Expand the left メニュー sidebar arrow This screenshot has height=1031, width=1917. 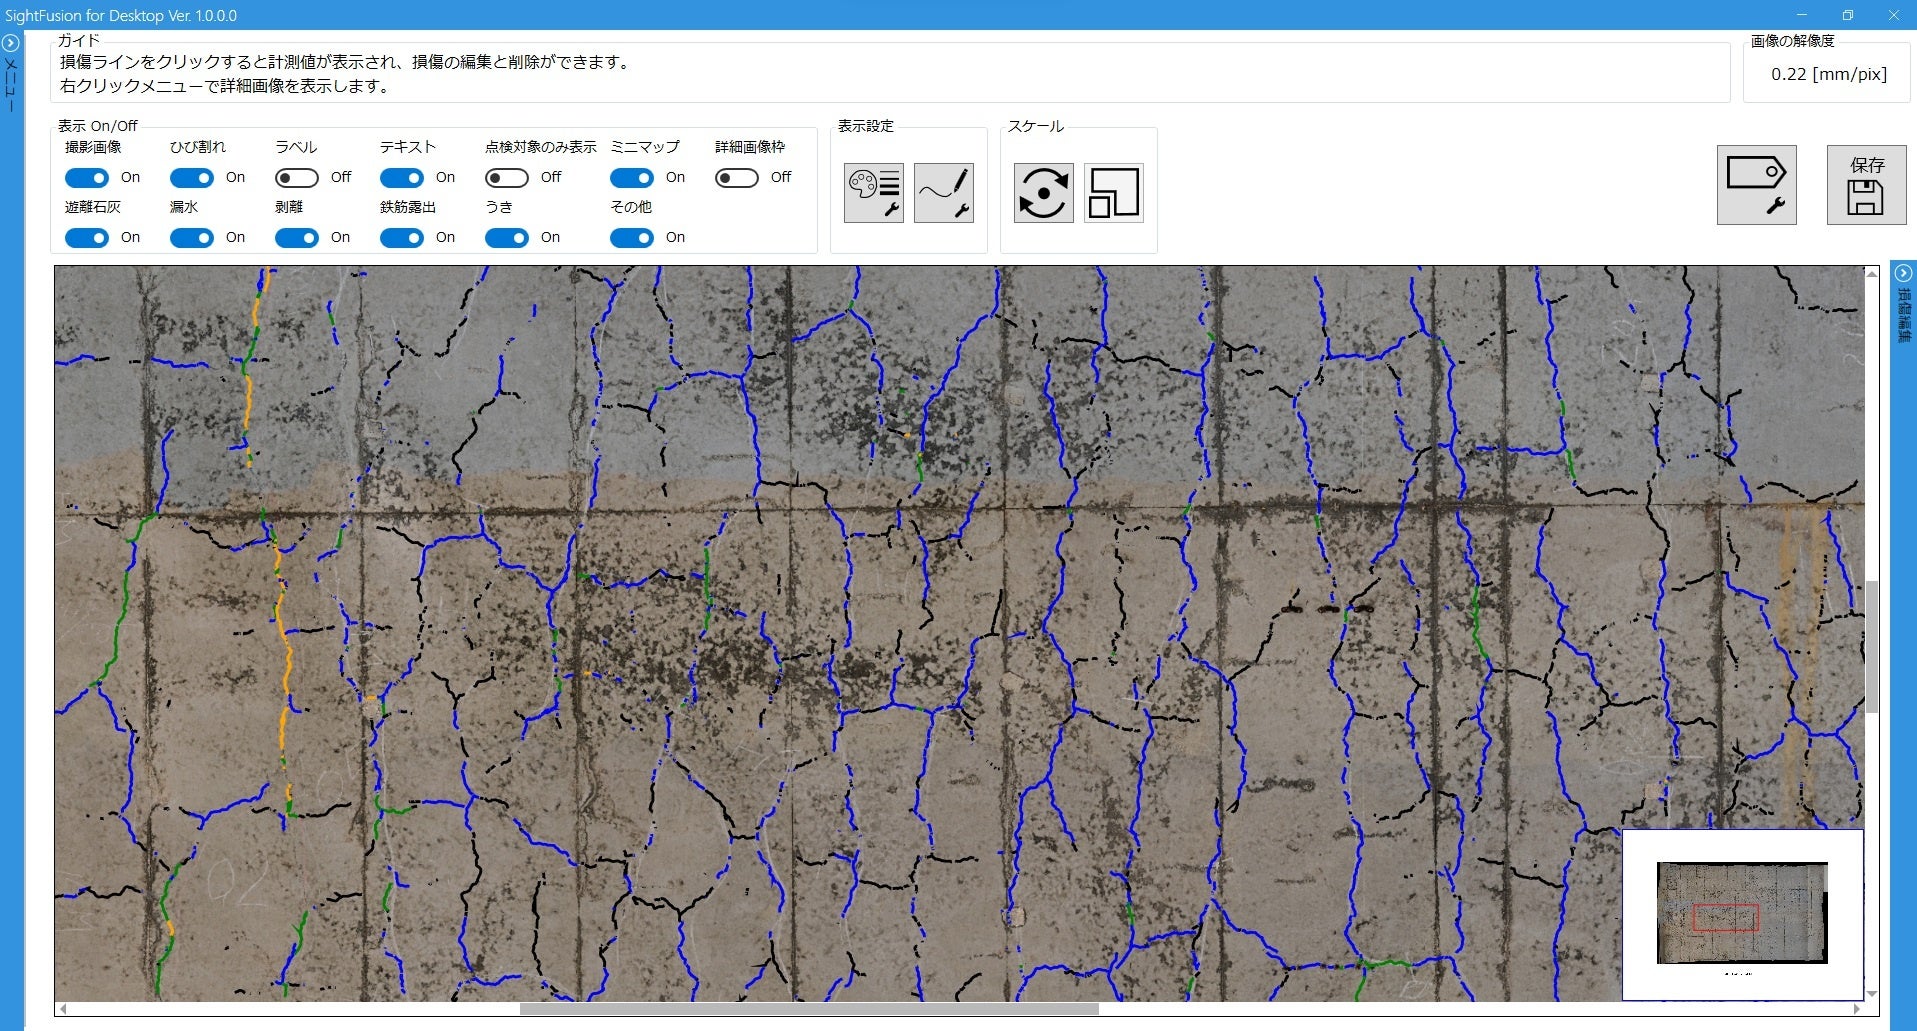pyautogui.click(x=11, y=44)
